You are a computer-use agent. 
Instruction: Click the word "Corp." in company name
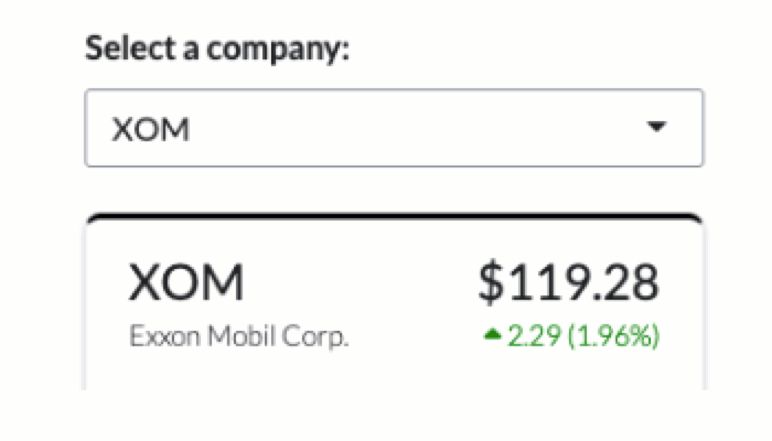pyautogui.click(x=315, y=337)
